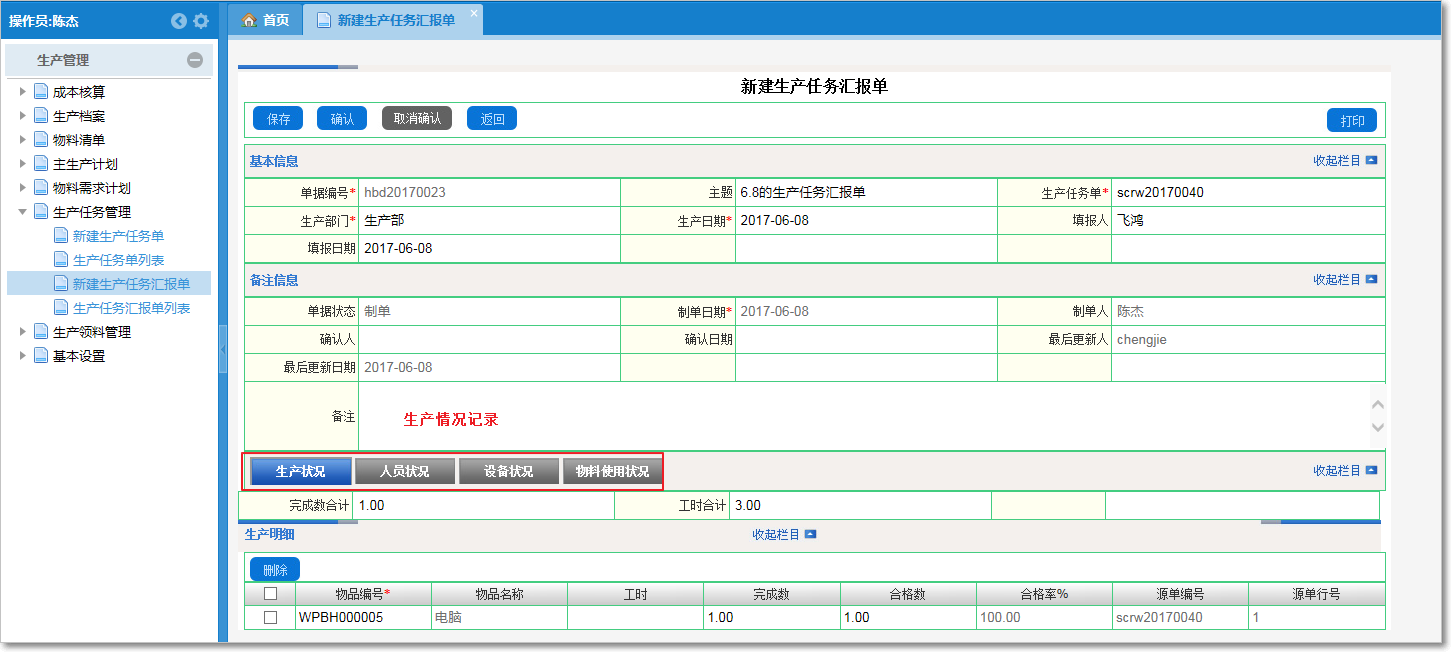Click the 打印 button on the right
Image resolution: width=1451 pixels, height=652 pixels.
pos(1353,119)
